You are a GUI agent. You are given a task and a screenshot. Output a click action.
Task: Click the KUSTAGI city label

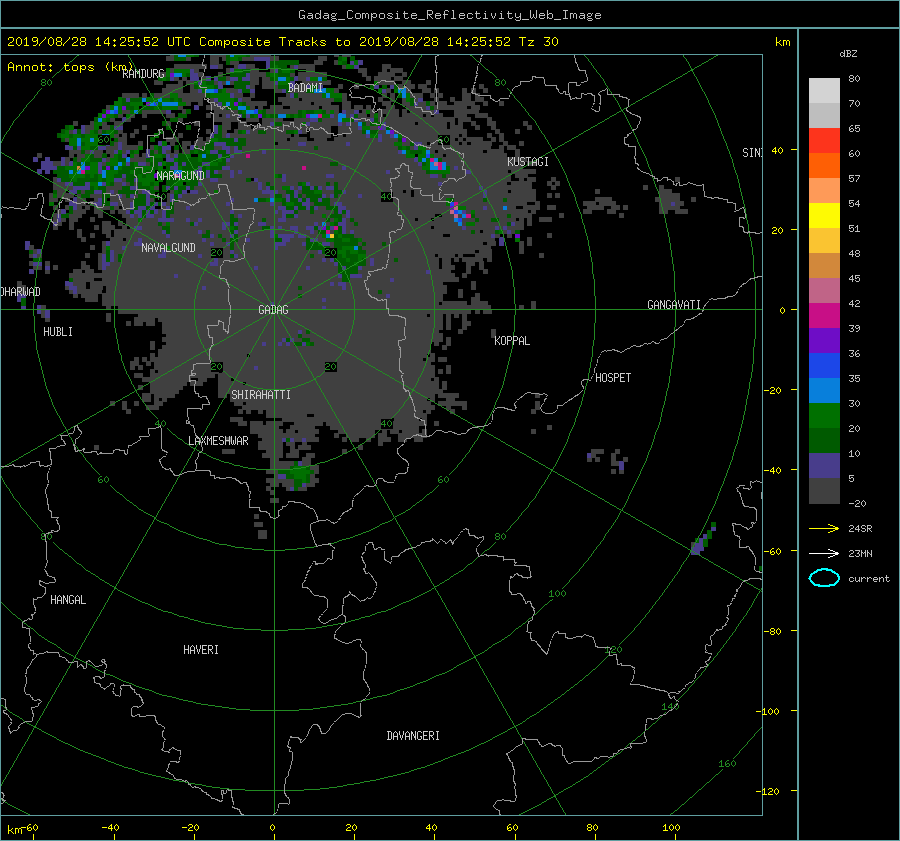527,162
